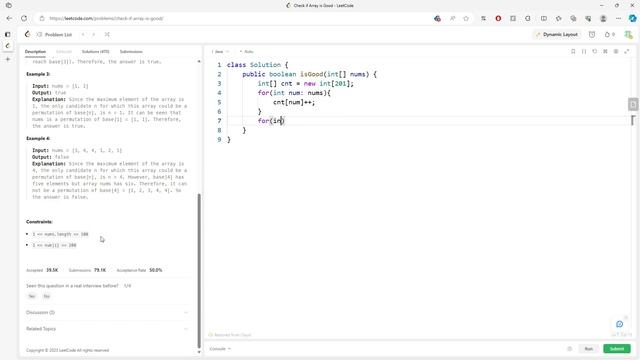The height and width of the screenshot is (360, 640).
Task: Open the editor settings icon
Action: [x=616, y=51]
